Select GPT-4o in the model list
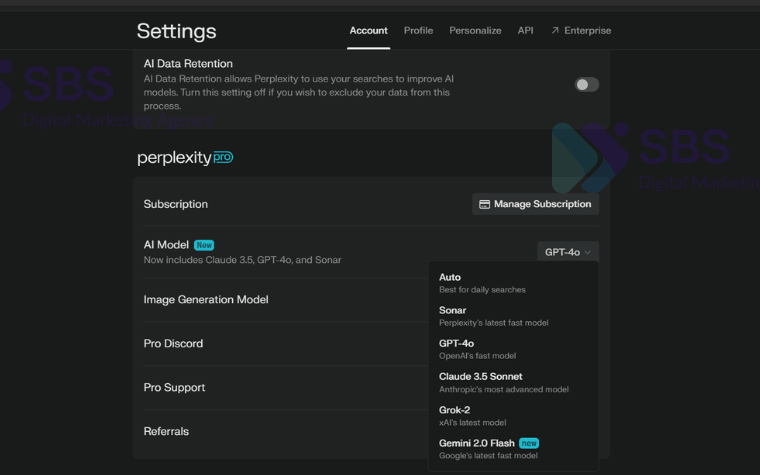This screenshot has height=475, width=760. click(x=513, y=349)
